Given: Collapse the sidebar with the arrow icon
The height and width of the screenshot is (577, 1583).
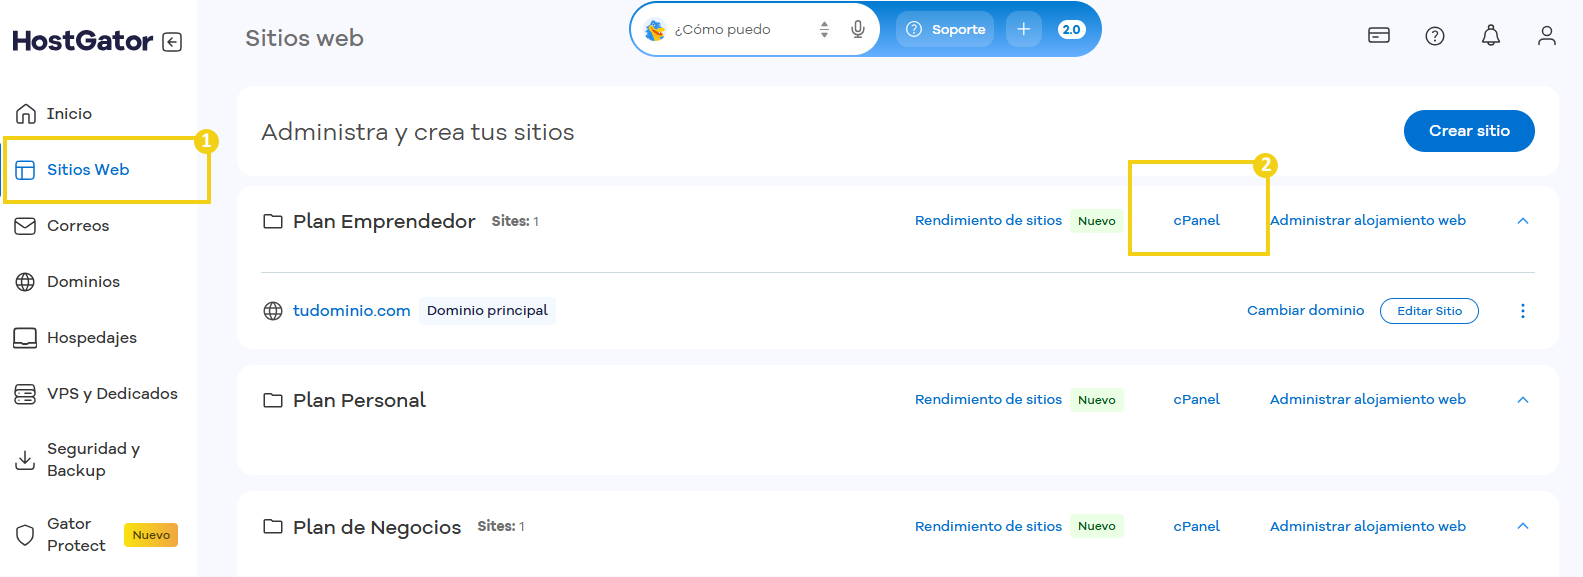Looking at the screenshot, I should 172,42.
